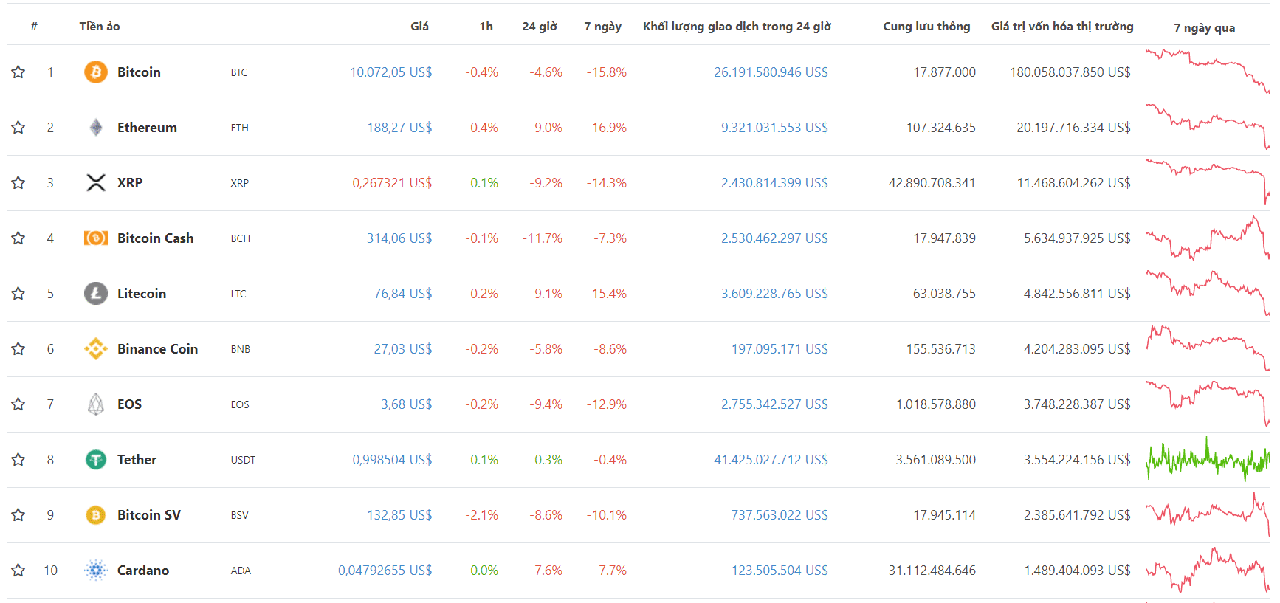
Task: Open Cardano's 7-day sparkline chart
Action: tap(1207, 570)
